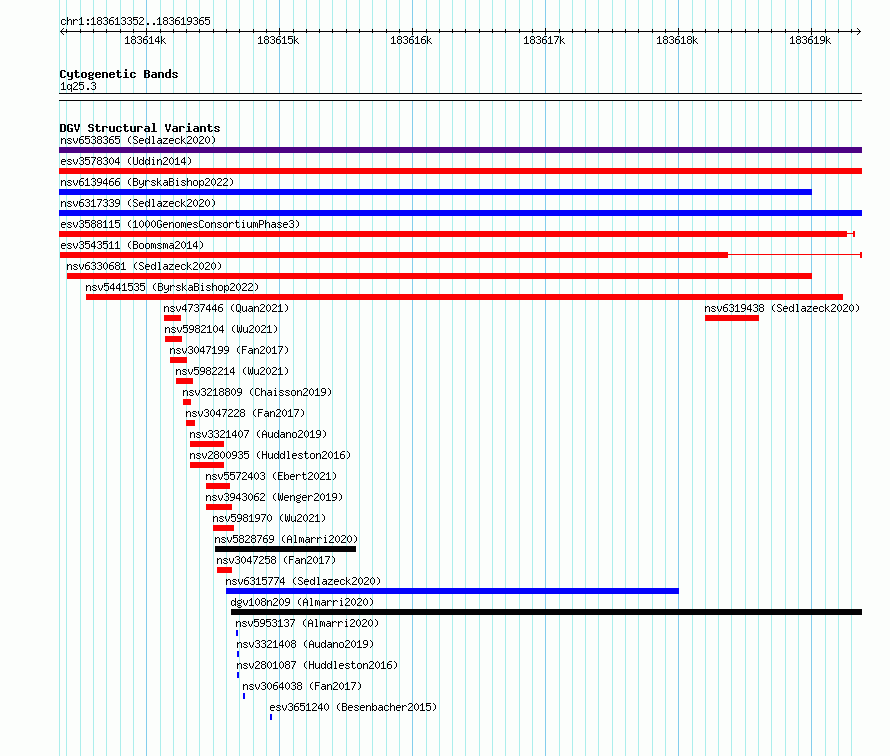Open nsv2800935 (Huddleston2016) label
890x756 pixels.
click(270, 455)
